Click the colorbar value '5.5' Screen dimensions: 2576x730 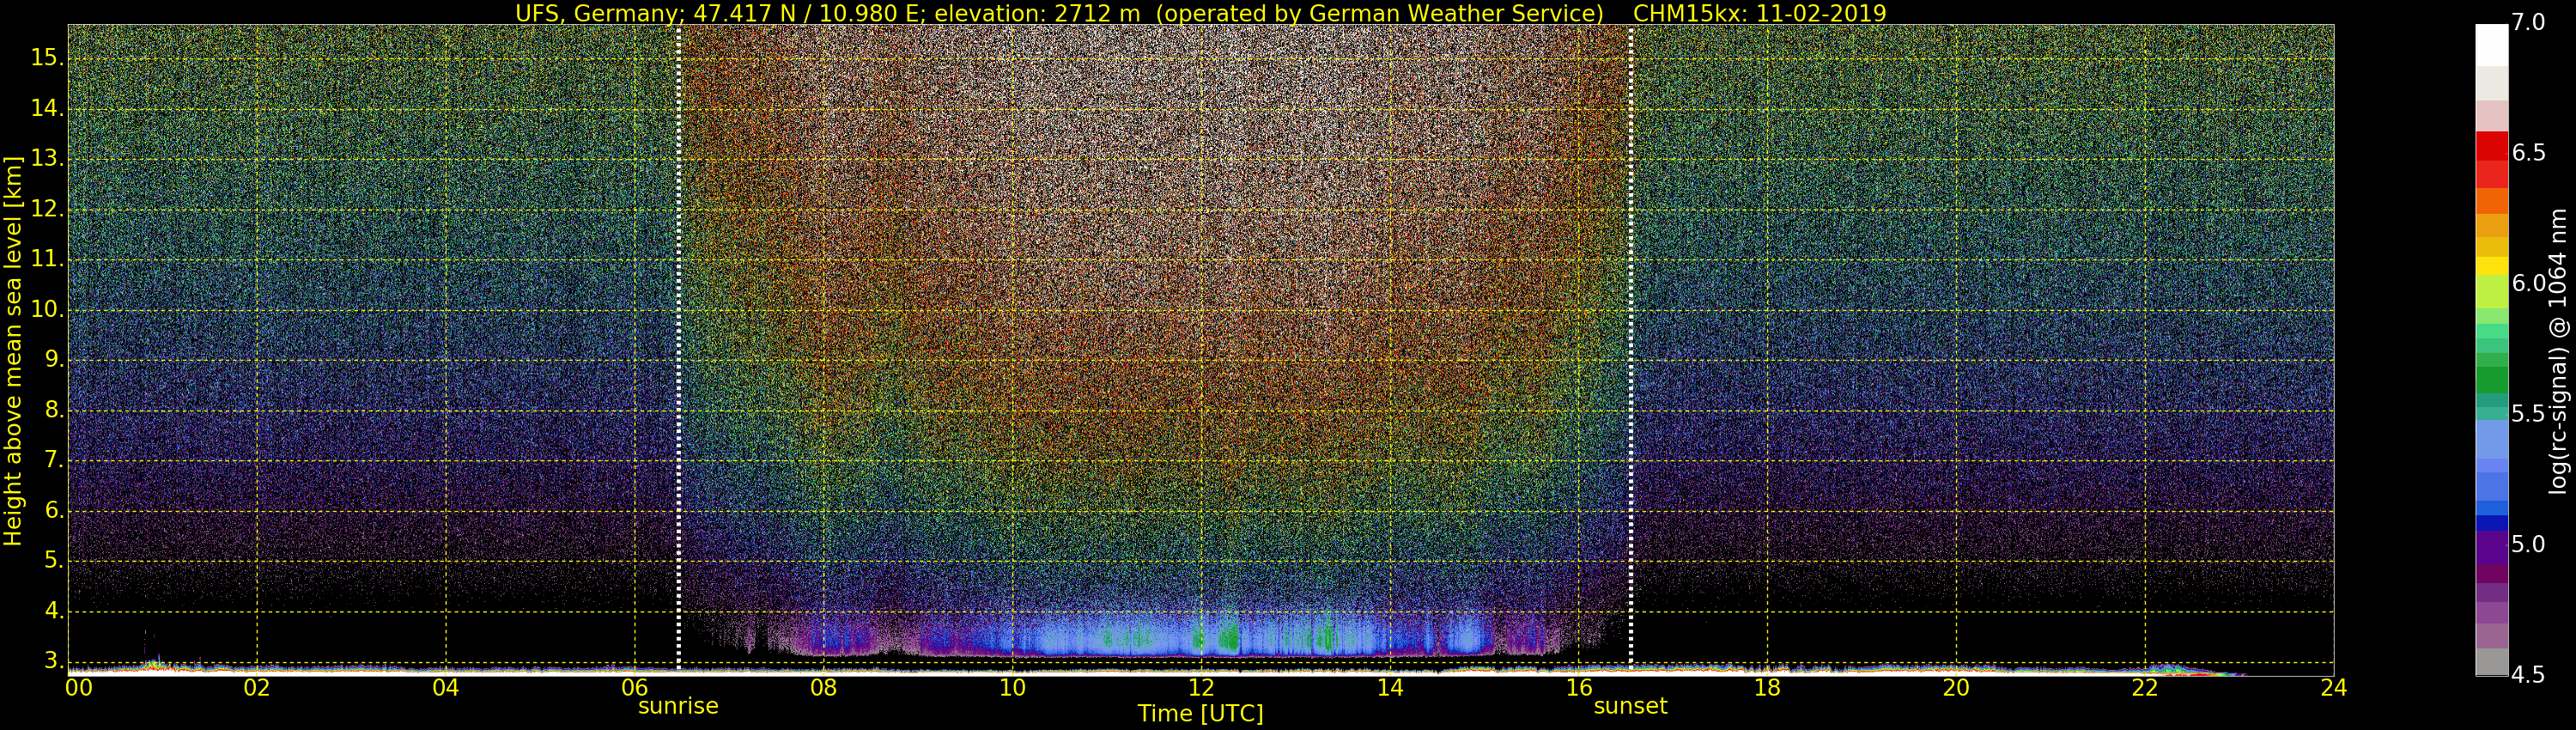point(2528,414)
